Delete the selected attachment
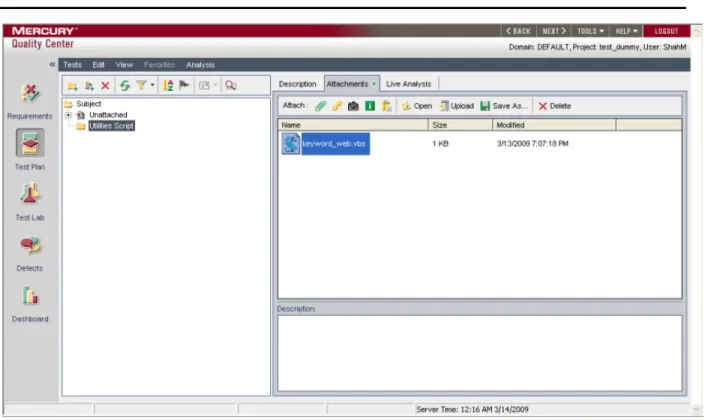The image size is (708, 420). point(554,106)
